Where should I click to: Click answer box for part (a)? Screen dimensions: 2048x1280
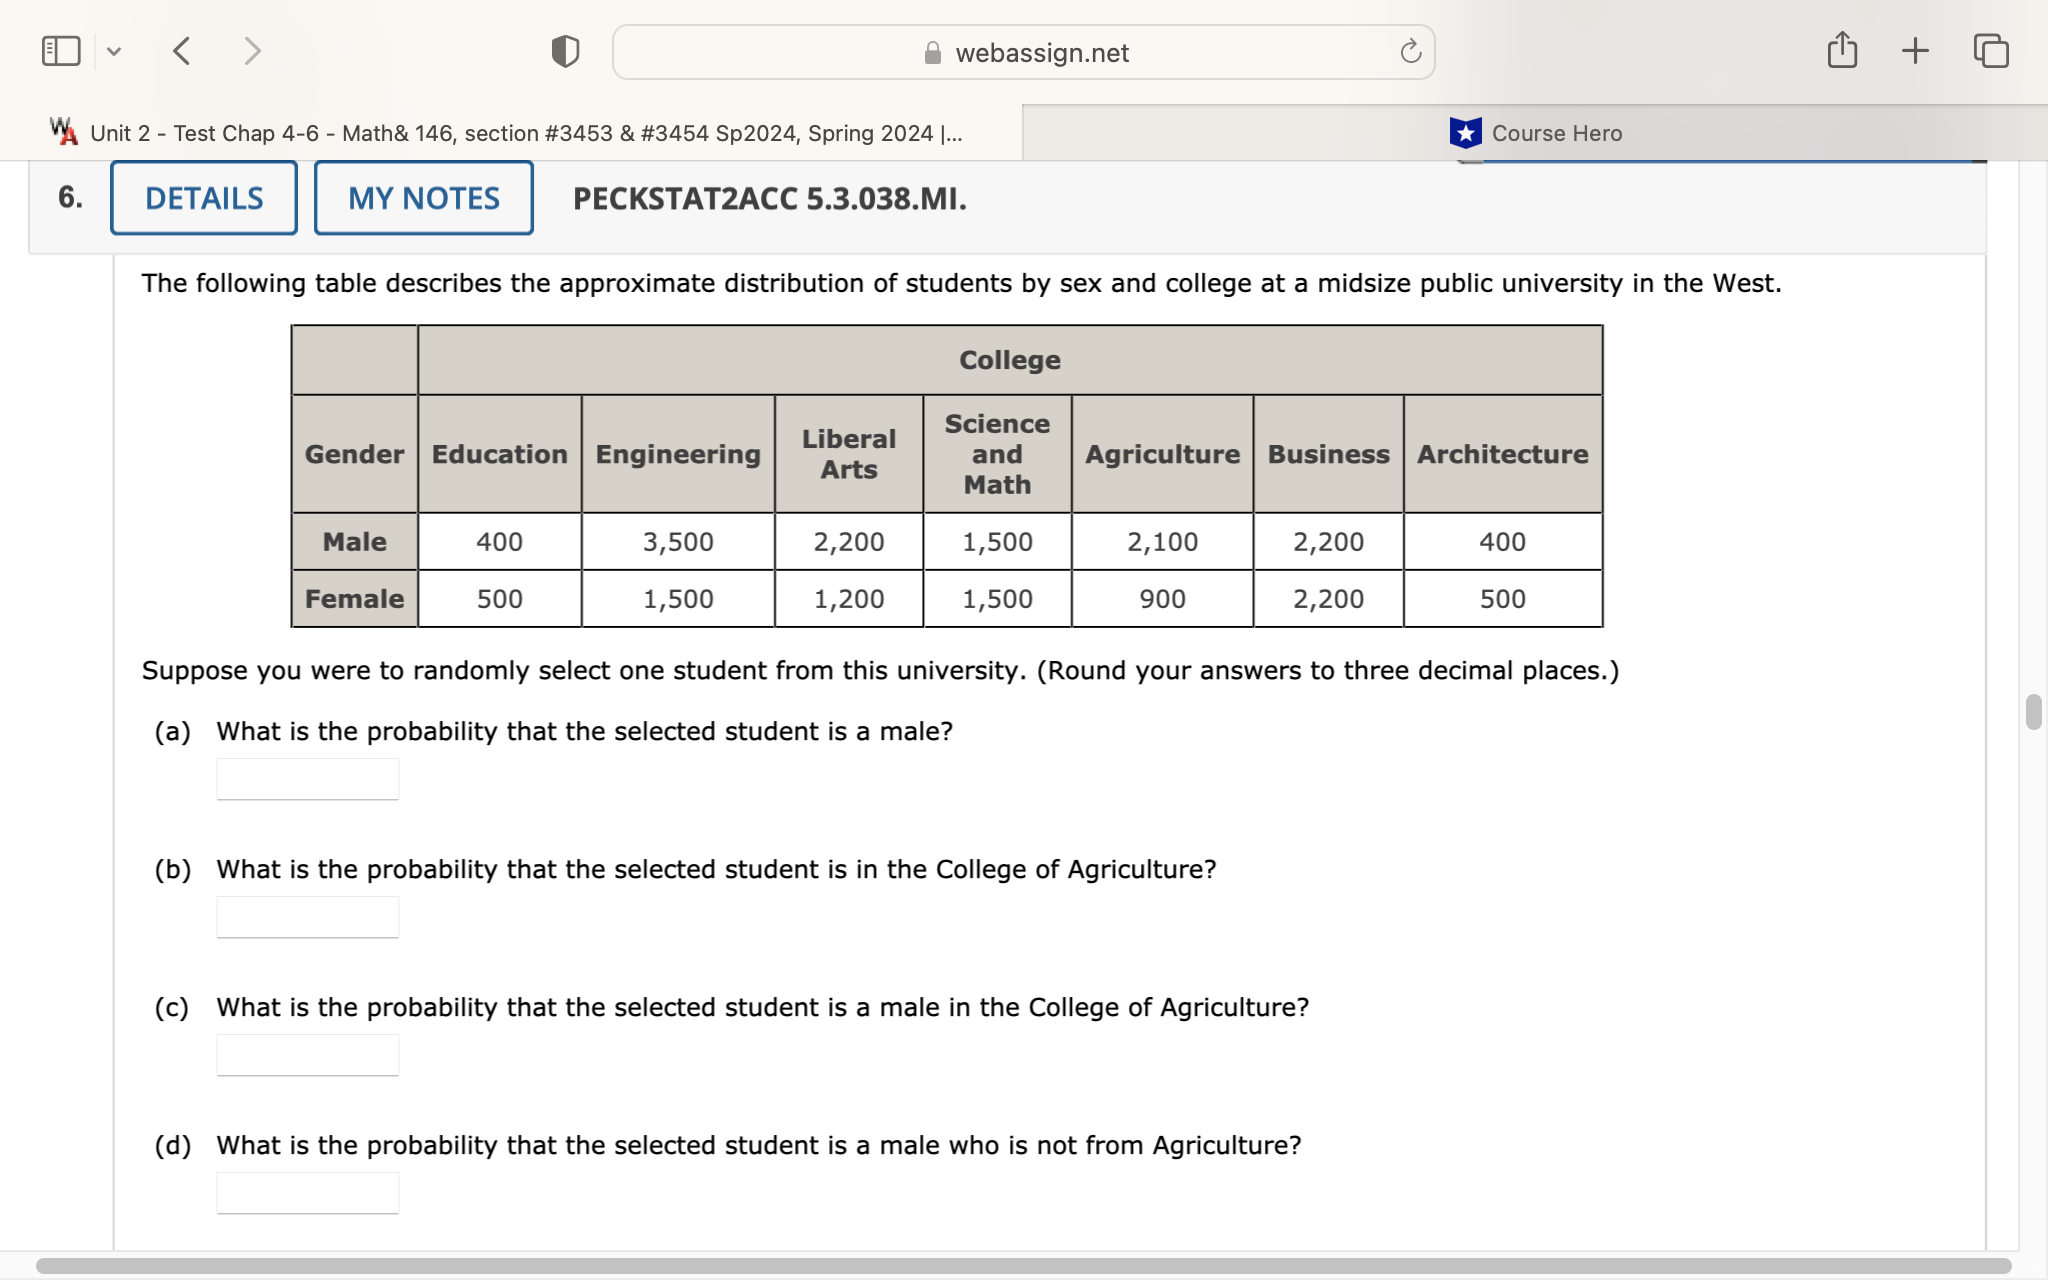308,779
